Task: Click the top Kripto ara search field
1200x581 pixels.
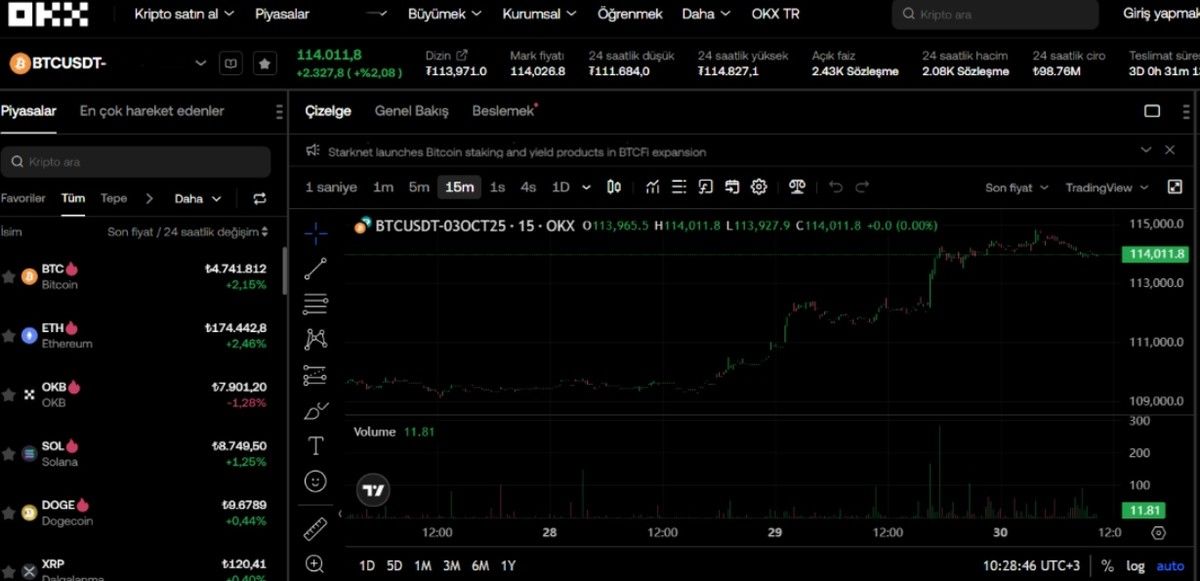Action: [x=995, y=14]
